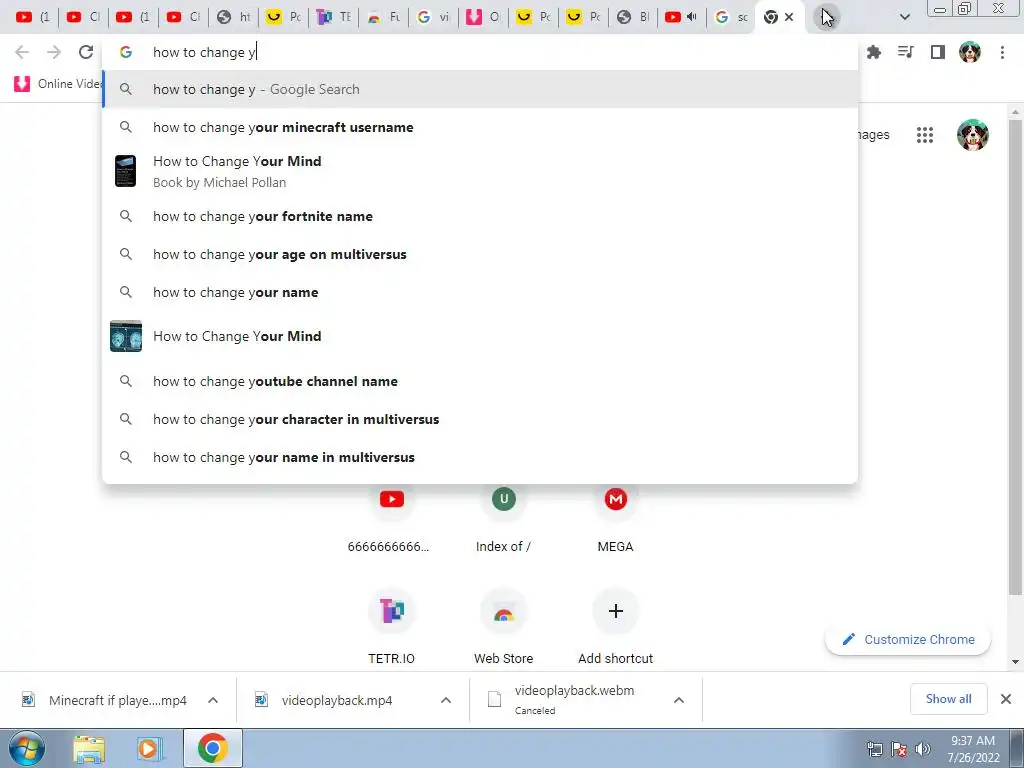
Task: Open the YouTube shortcut tile
Action: click(x=392, y=500)
